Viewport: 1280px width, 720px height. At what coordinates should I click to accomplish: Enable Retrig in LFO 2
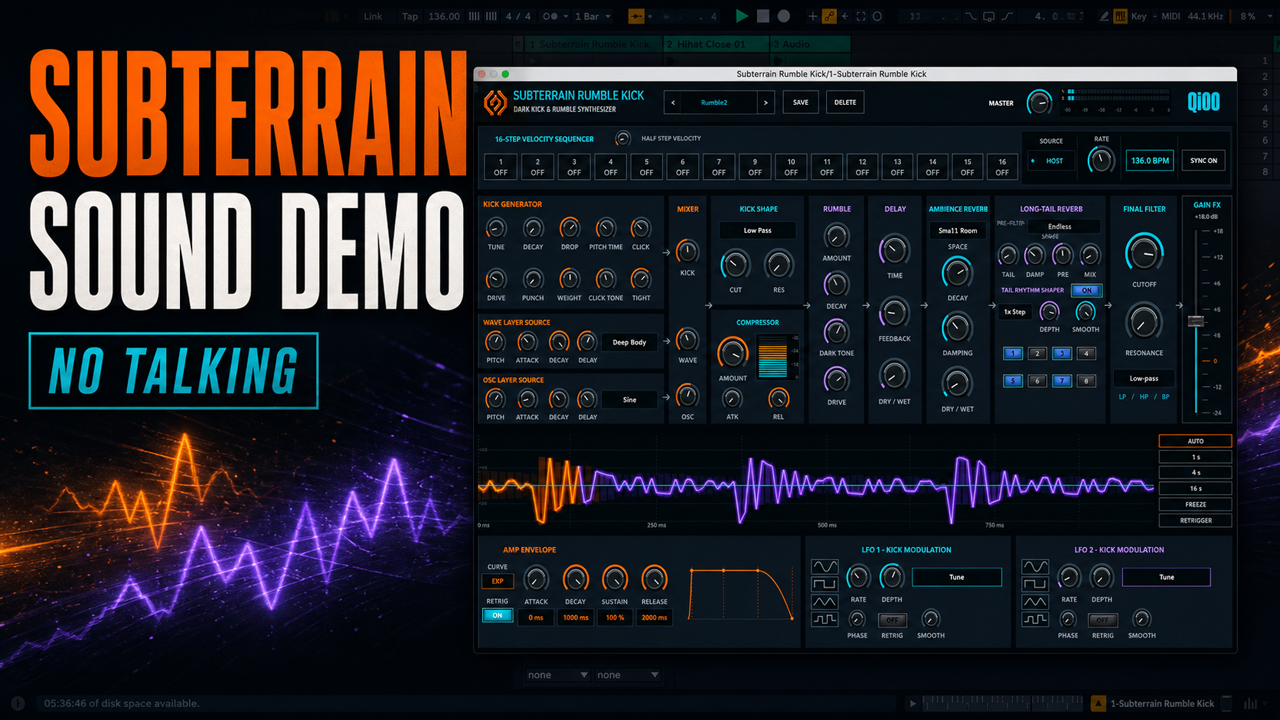[x=1103, y=620]
